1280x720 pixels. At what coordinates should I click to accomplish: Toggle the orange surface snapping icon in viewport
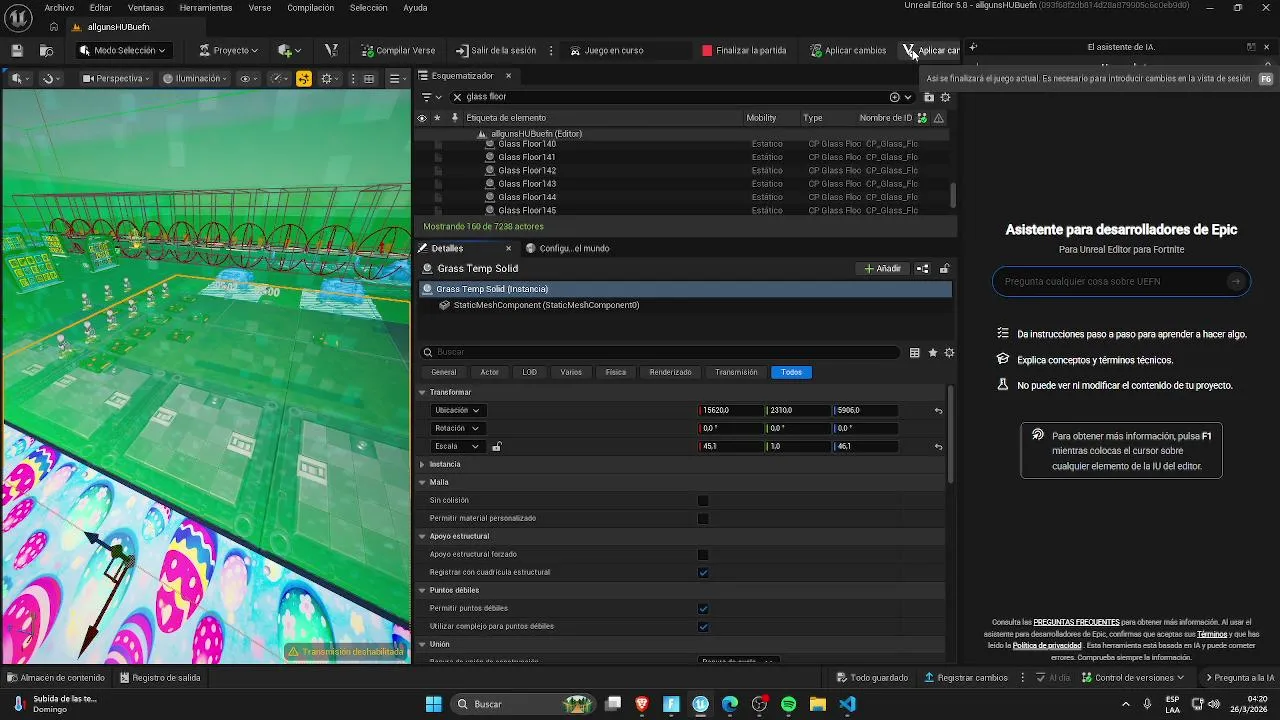(x=303, y=78)
